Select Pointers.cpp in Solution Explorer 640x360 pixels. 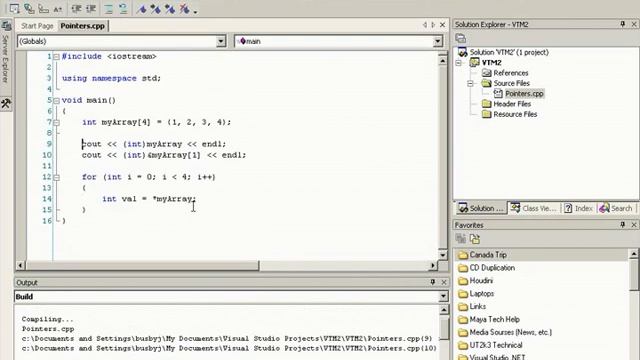[x=524, y=94]
